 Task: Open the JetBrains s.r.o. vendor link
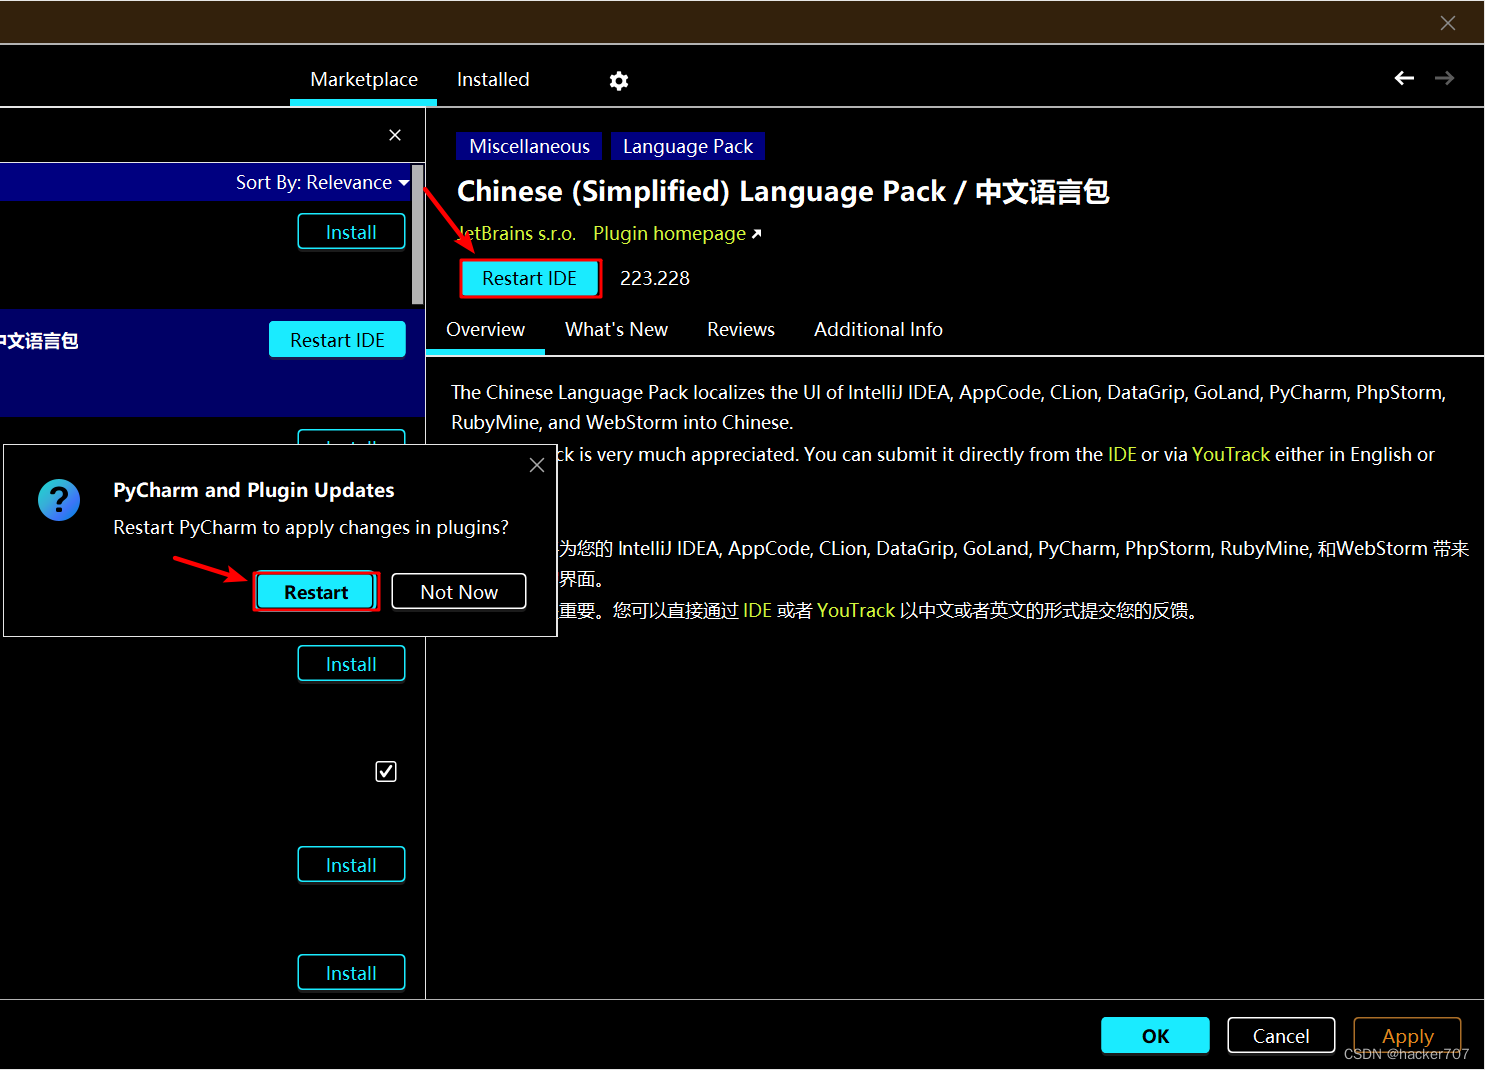[x=516, y=233]
